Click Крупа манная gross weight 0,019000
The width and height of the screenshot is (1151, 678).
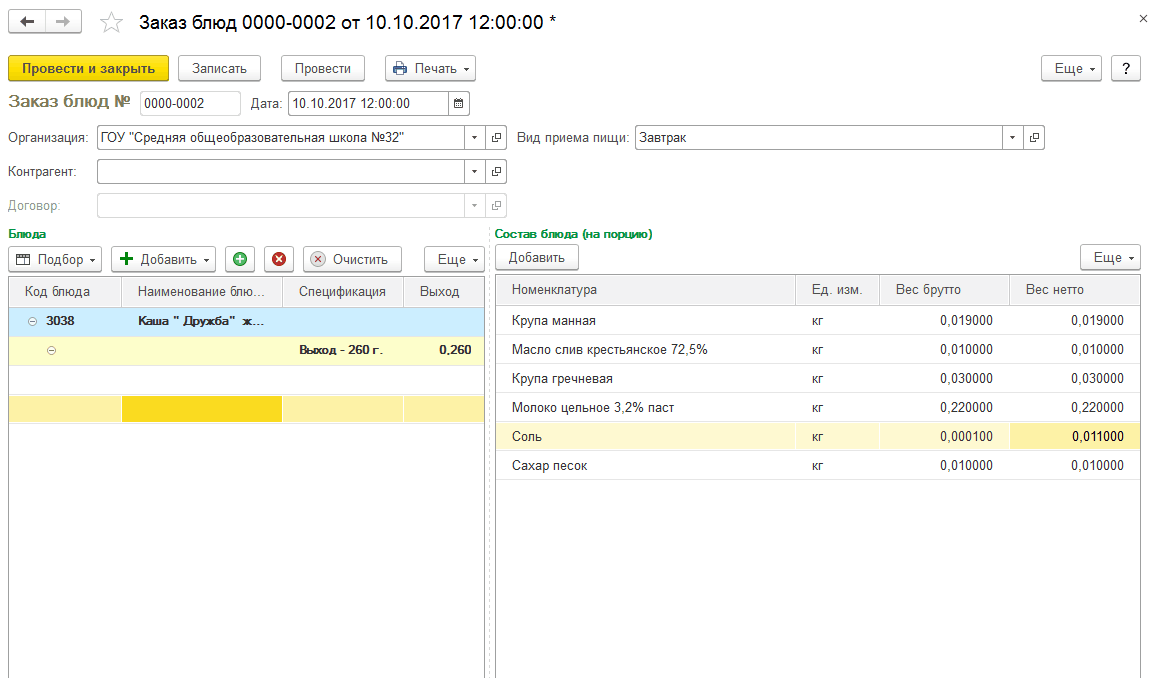(944, 321)
